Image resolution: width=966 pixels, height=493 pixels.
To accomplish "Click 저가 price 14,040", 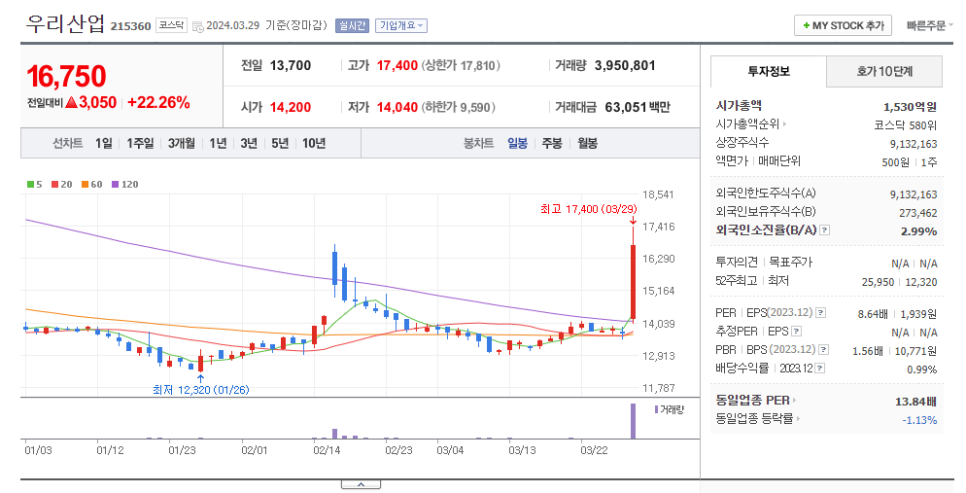I will [x=397, y=107].
